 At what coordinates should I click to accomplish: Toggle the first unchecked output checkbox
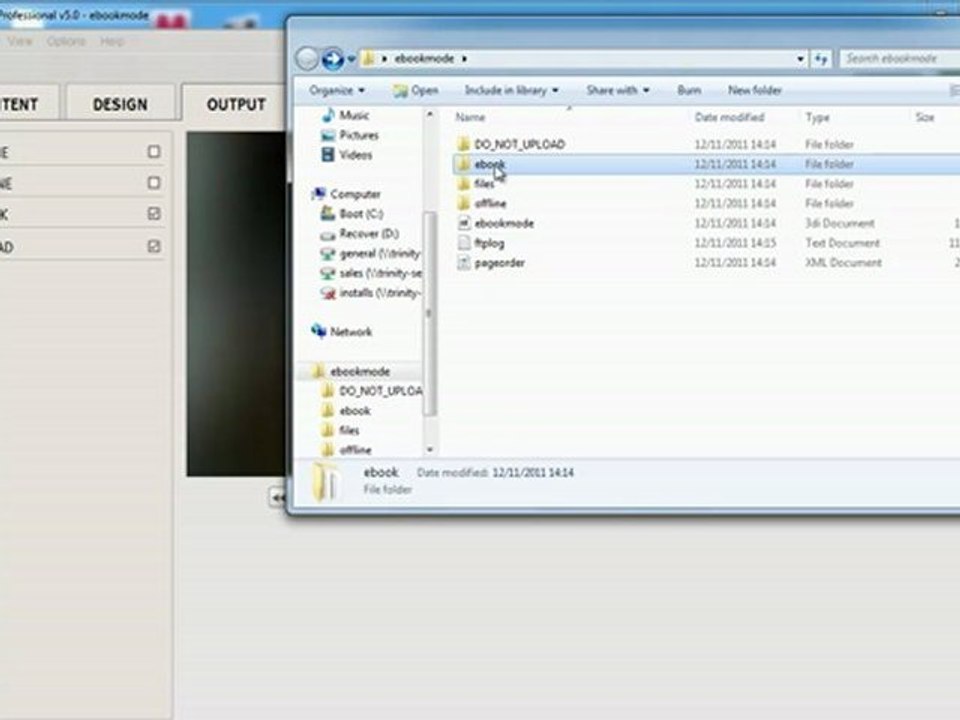tap(154, 152)
